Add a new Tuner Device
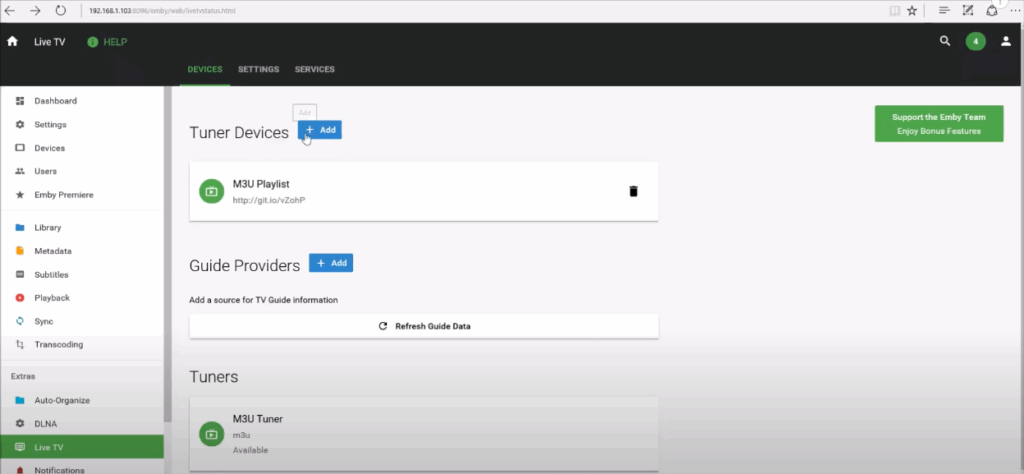This screenshot has width=1024, height=474. coord(320,130)
